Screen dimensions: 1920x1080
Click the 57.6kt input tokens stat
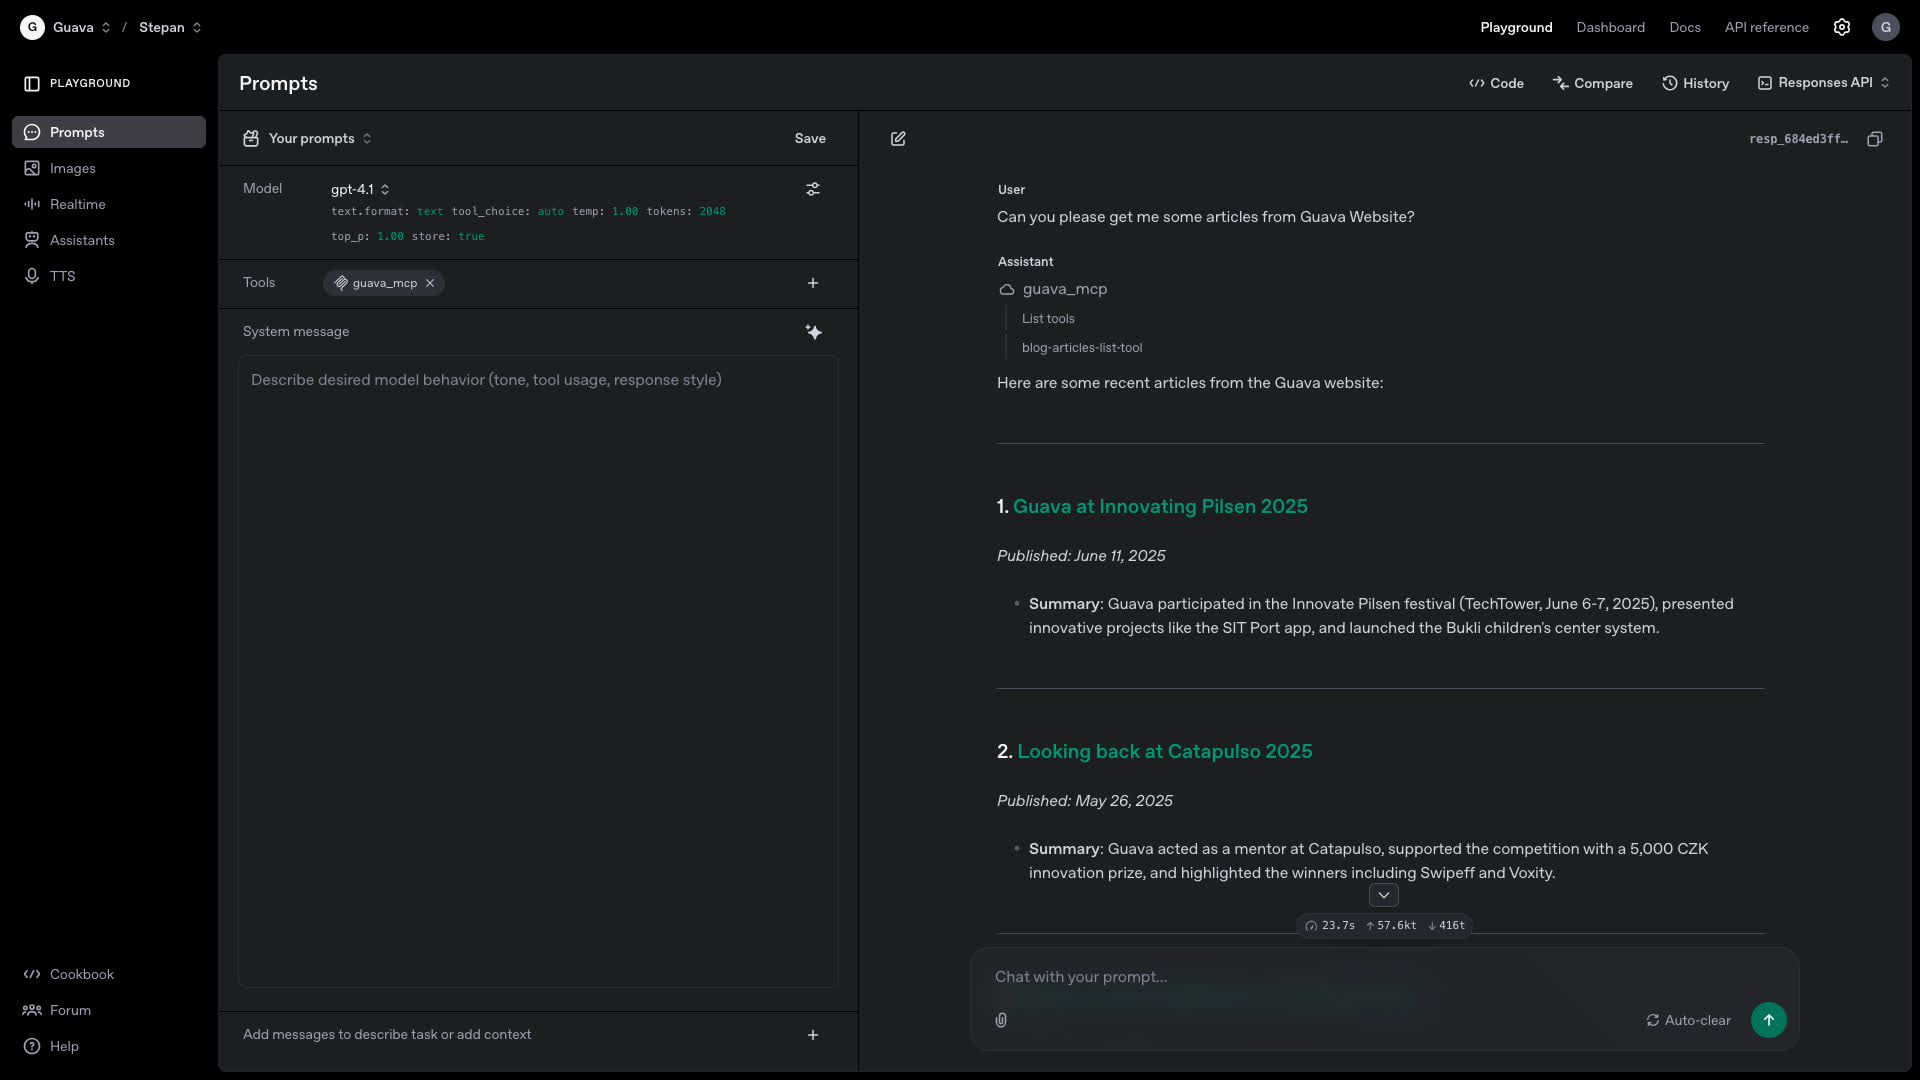coord(1391,926)
